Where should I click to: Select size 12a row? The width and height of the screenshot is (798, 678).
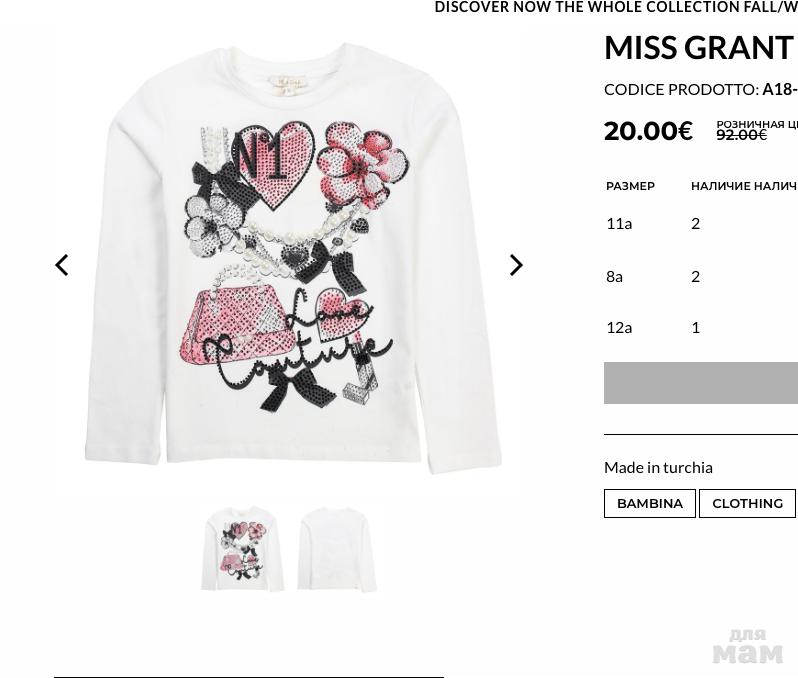(702, 327)
